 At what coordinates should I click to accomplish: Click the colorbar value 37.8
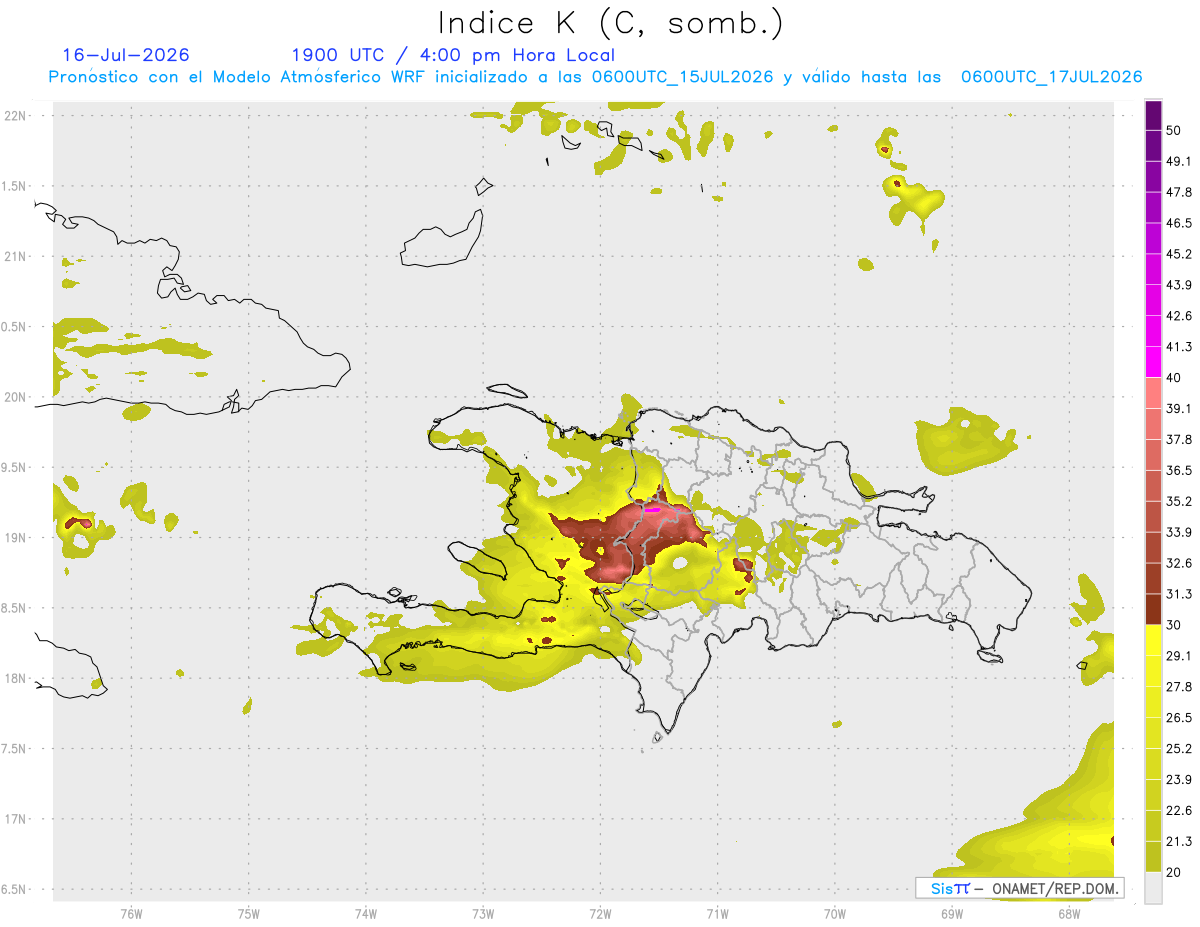click(1178, 439)
